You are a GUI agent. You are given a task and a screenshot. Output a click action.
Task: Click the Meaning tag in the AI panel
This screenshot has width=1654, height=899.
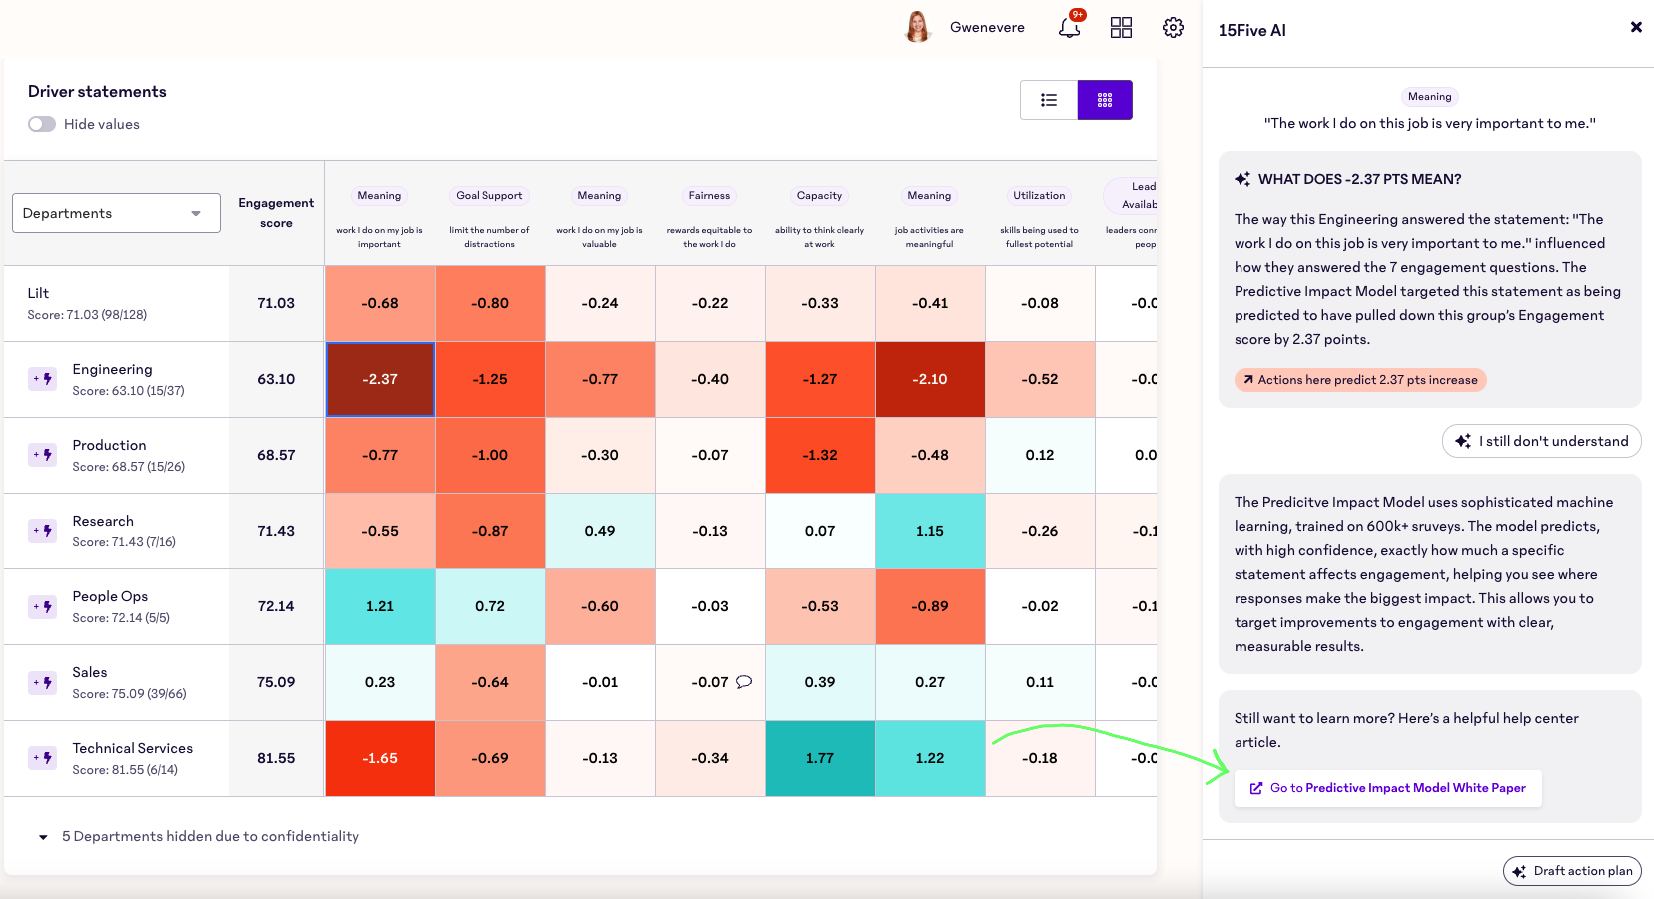point(1429,97)
